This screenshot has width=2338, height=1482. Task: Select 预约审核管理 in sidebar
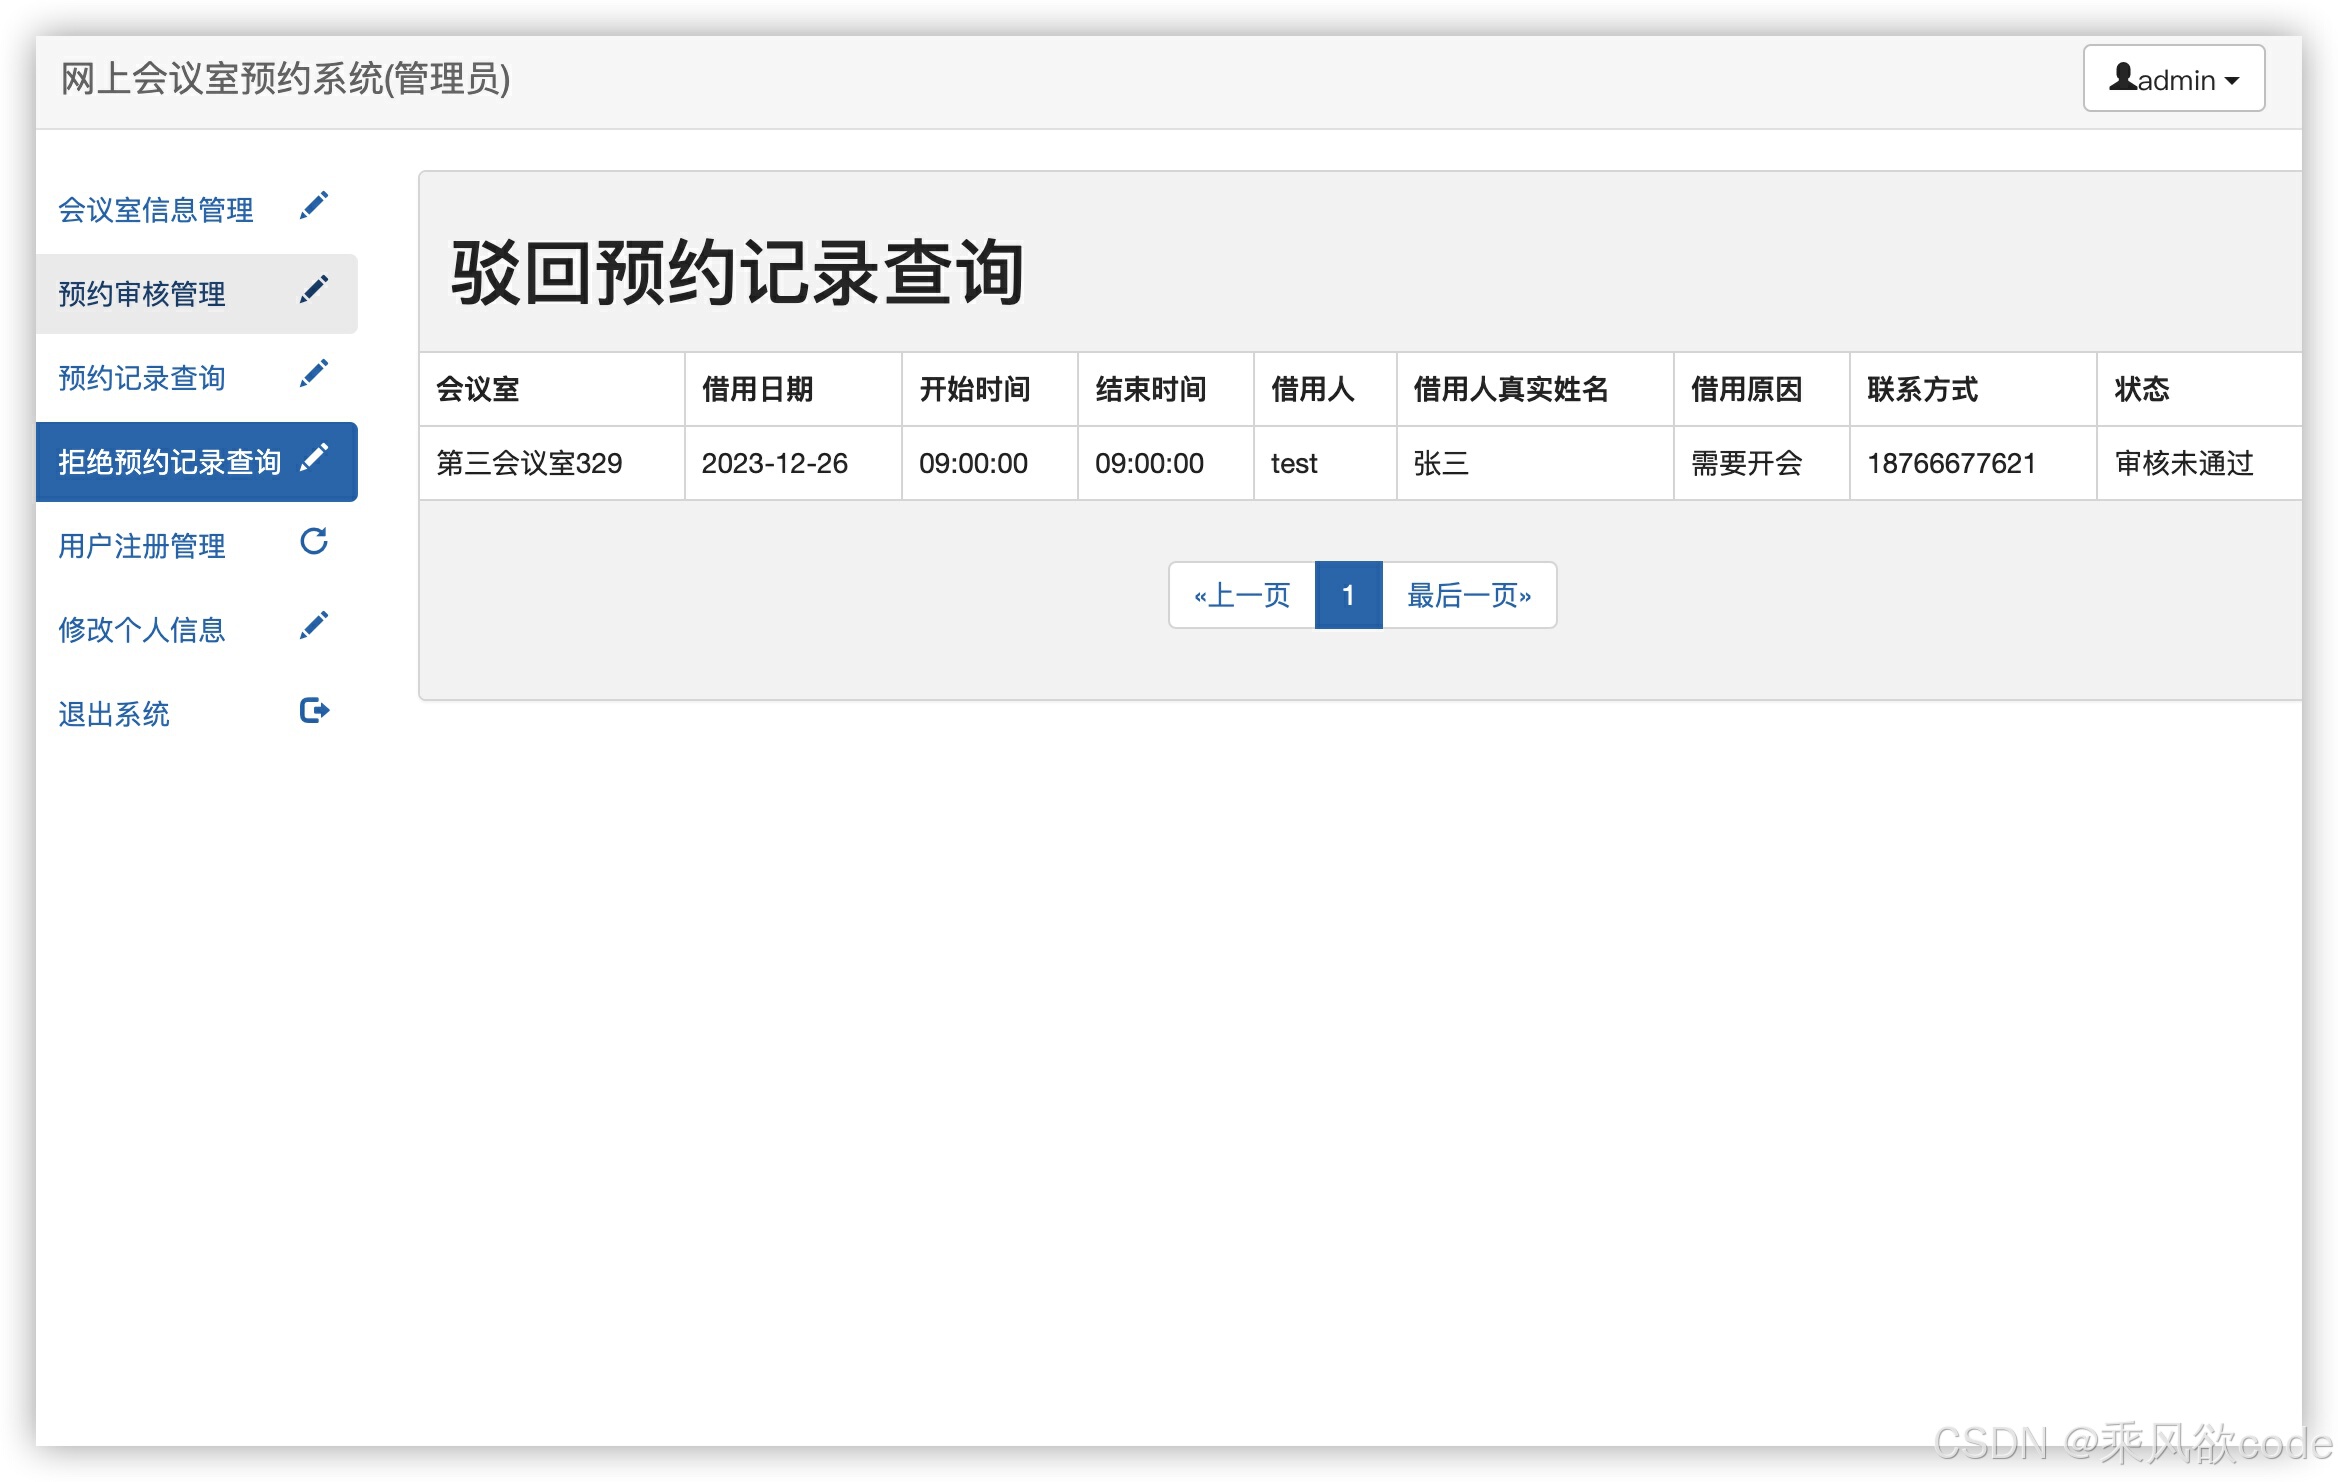click(141, 294)
